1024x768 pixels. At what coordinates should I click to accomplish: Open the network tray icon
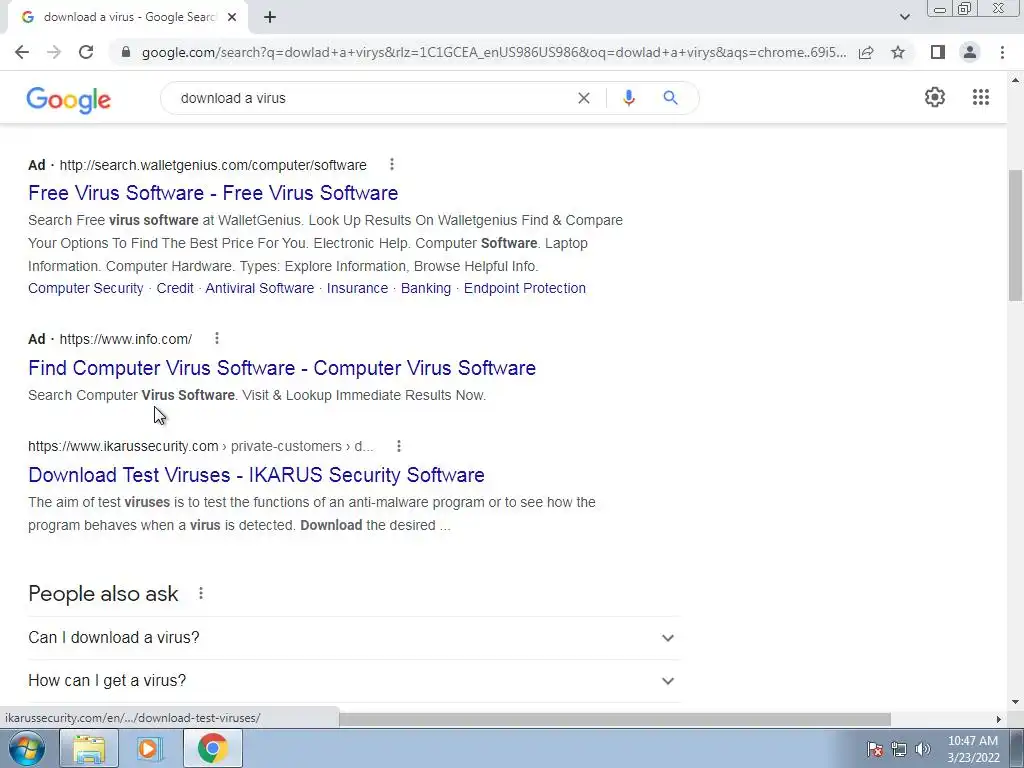tap(899, 749)
